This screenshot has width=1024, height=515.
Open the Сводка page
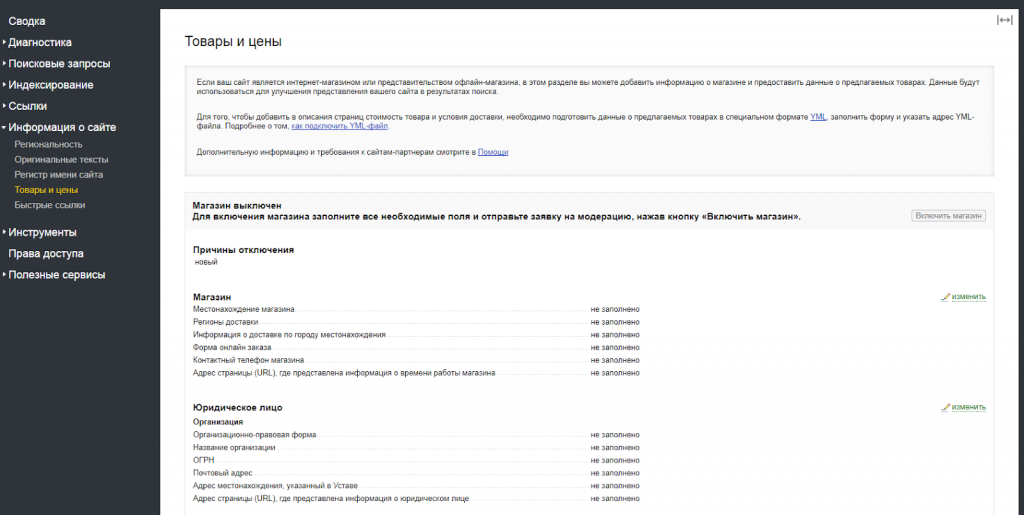[27, 22]
